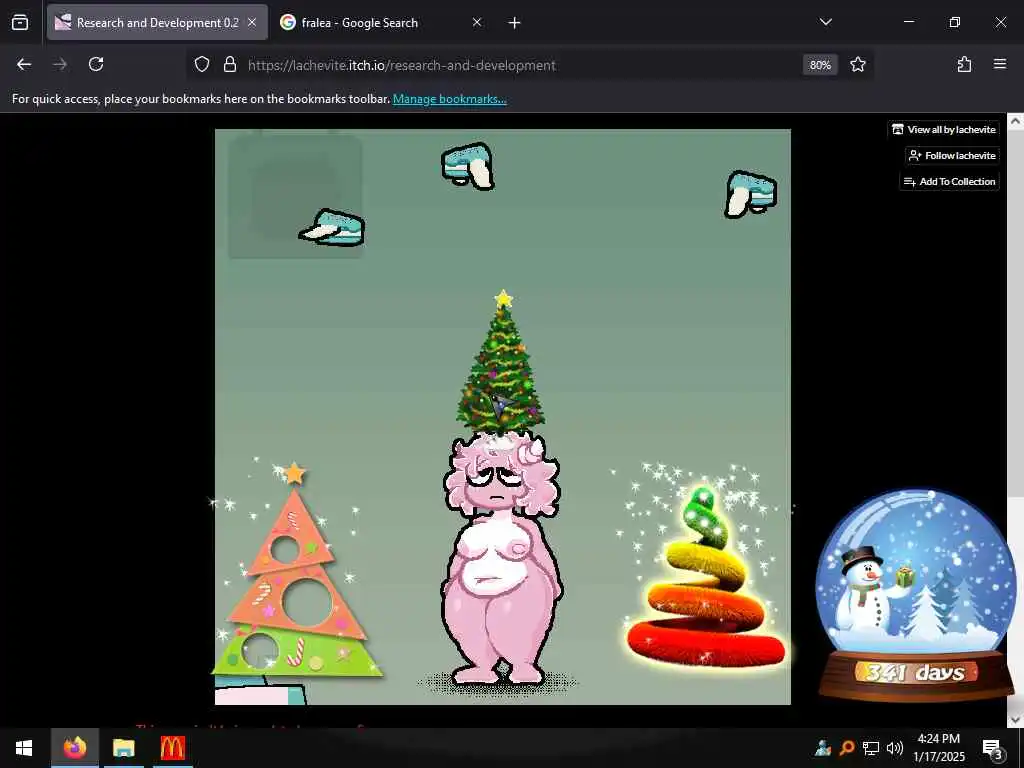Click Add To Collection button
The height and width of the screenshot is (768, 1024).
950,182
